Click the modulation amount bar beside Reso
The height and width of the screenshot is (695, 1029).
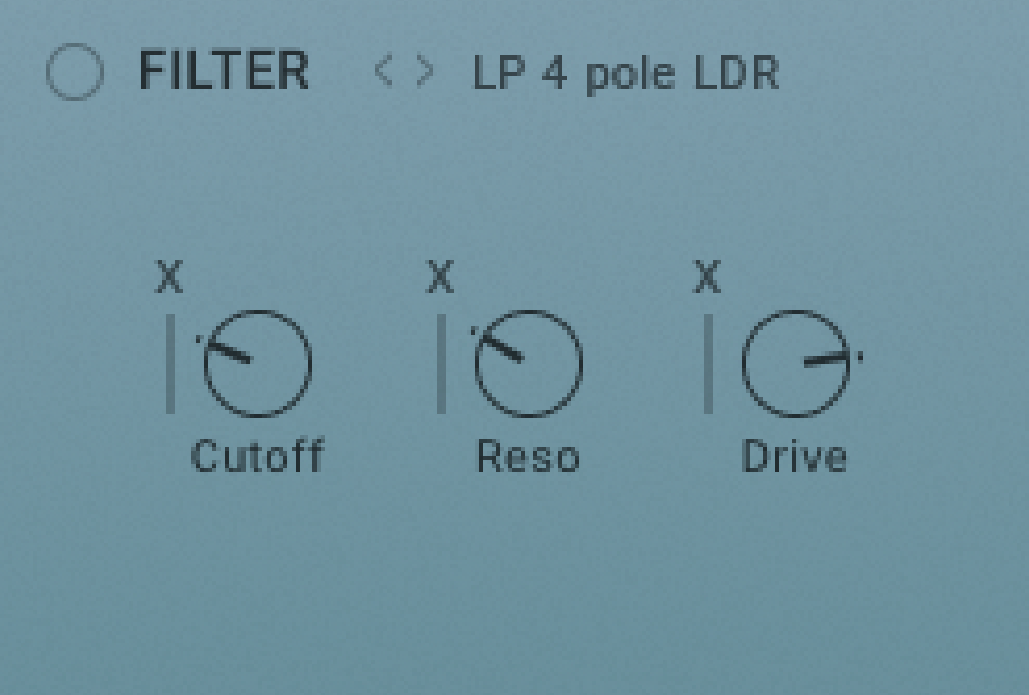442,364
